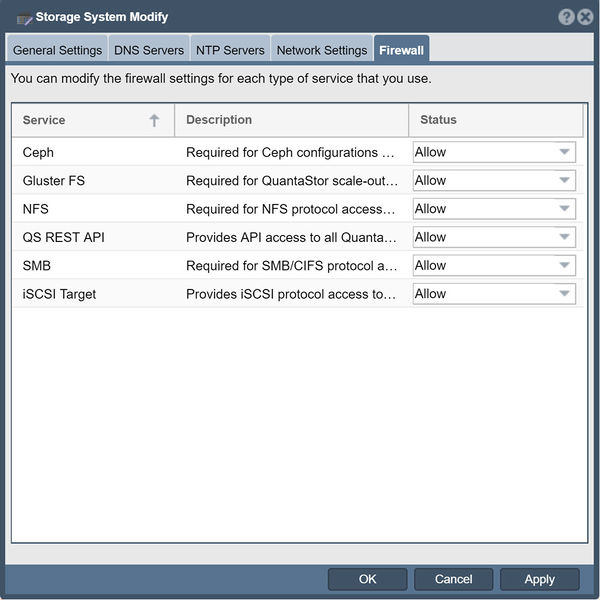The image size is (600, 600).
Task: Expand the QS REST API status dropdown
Action: click(x=494, y=237)
